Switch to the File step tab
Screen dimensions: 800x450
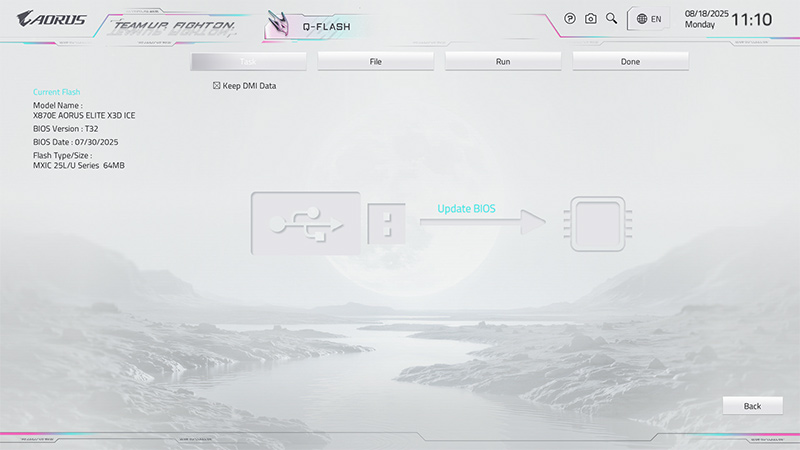point(375,61)
